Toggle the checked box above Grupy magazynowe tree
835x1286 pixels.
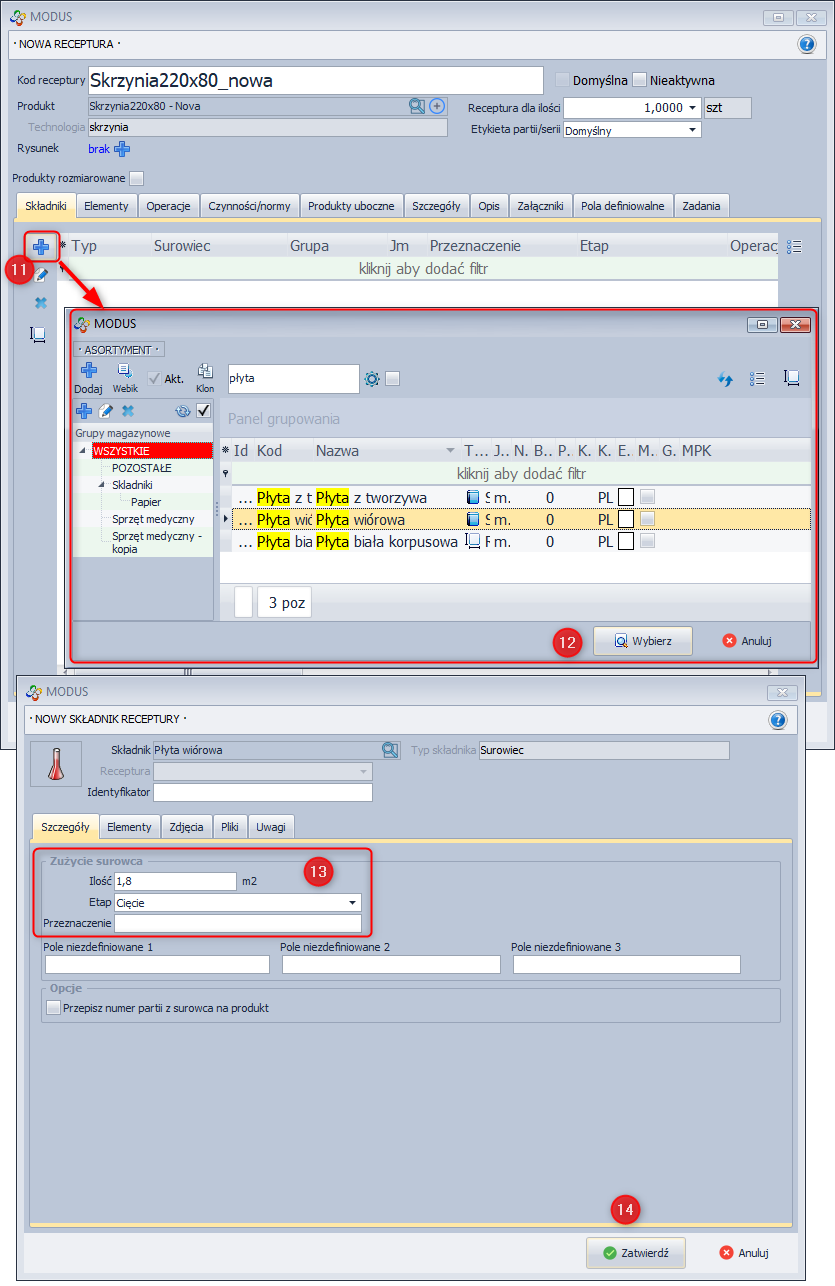tap(203, 411)
